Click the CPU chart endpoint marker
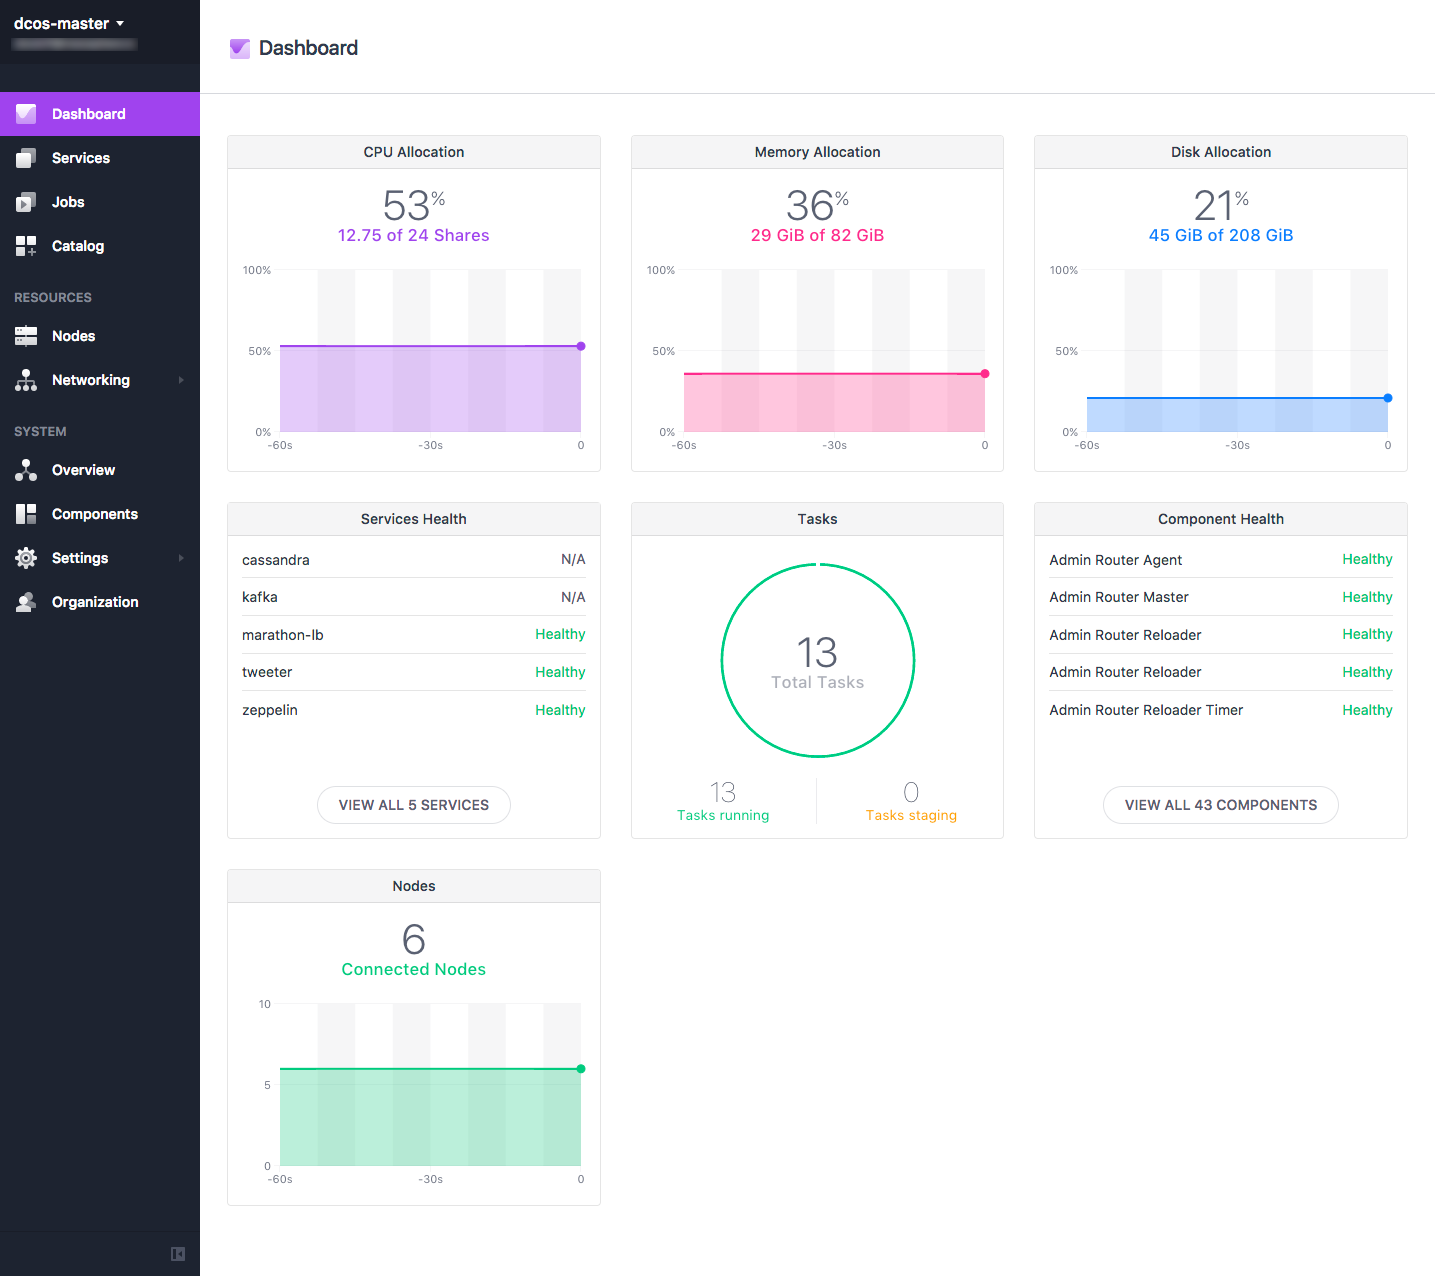 pos(581,346)
